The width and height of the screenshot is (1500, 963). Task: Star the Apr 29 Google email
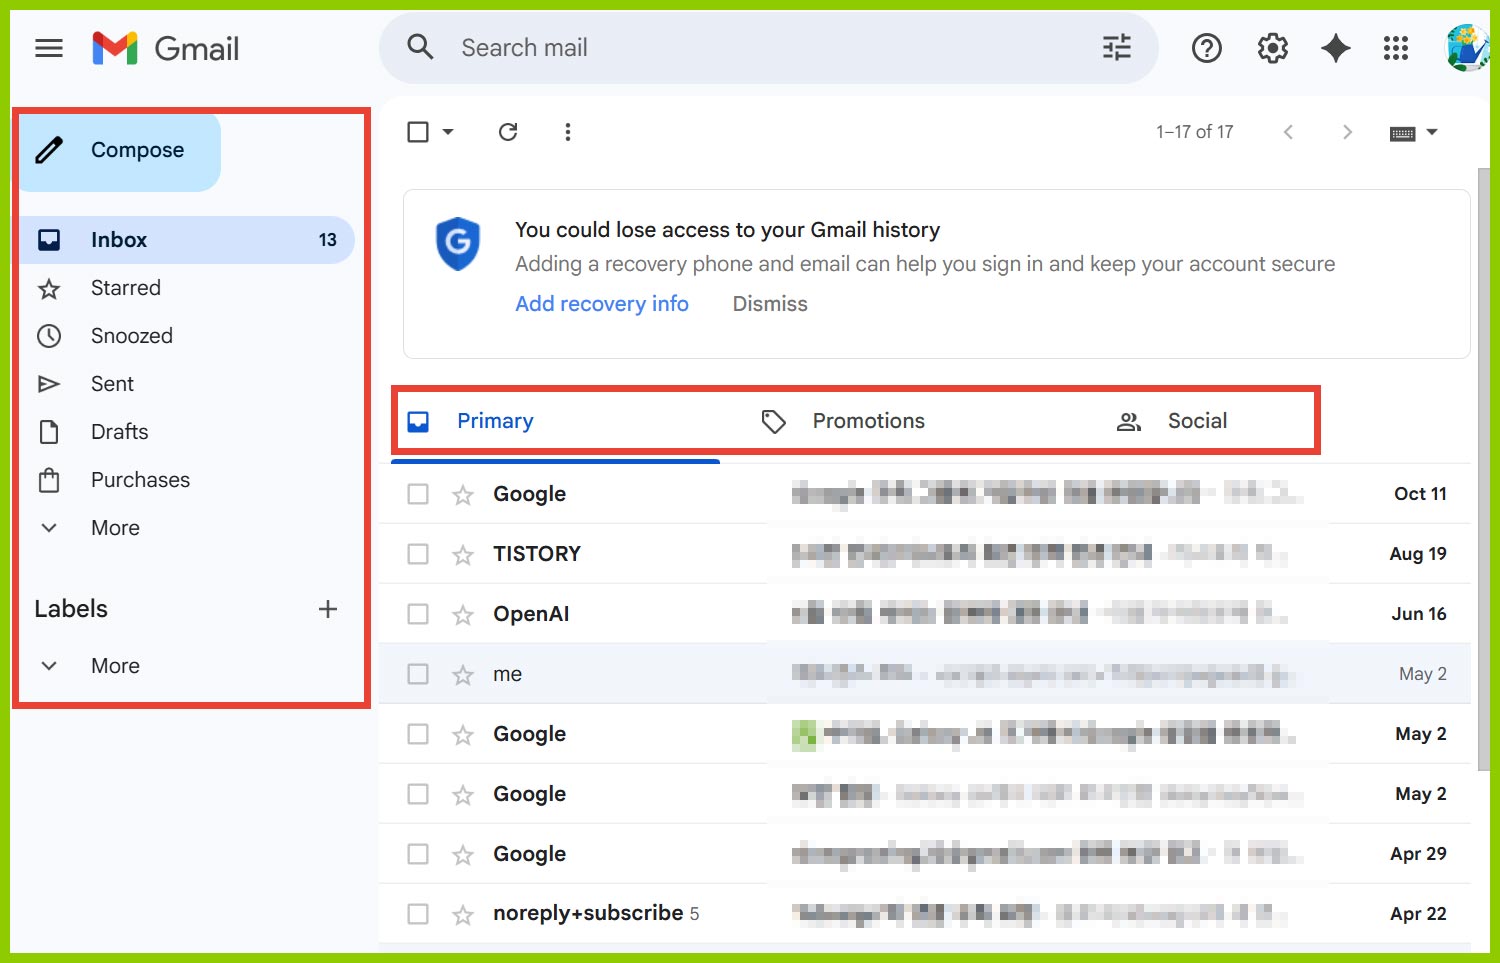(x=462, y=854)
